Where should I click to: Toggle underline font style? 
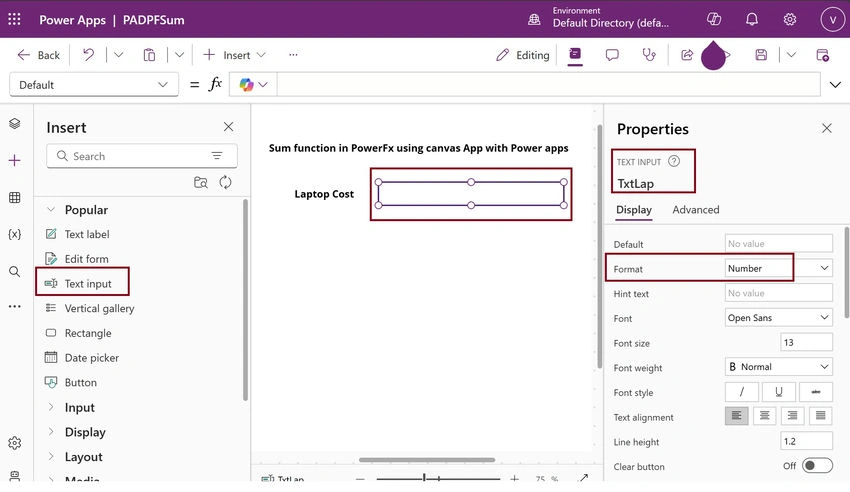[x=778, y=392]
